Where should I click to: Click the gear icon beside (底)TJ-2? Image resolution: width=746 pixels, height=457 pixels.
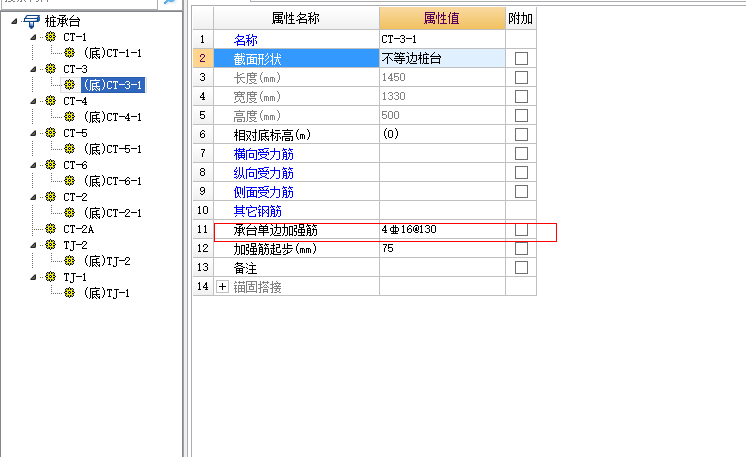click(x=69, y=261)
